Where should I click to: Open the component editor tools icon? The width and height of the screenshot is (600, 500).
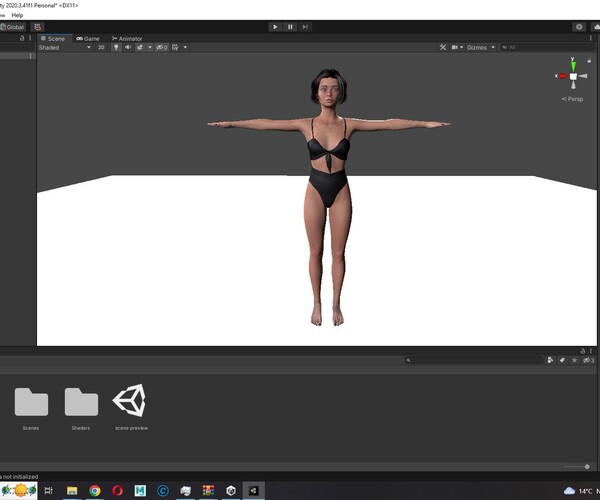pos(443,47)
